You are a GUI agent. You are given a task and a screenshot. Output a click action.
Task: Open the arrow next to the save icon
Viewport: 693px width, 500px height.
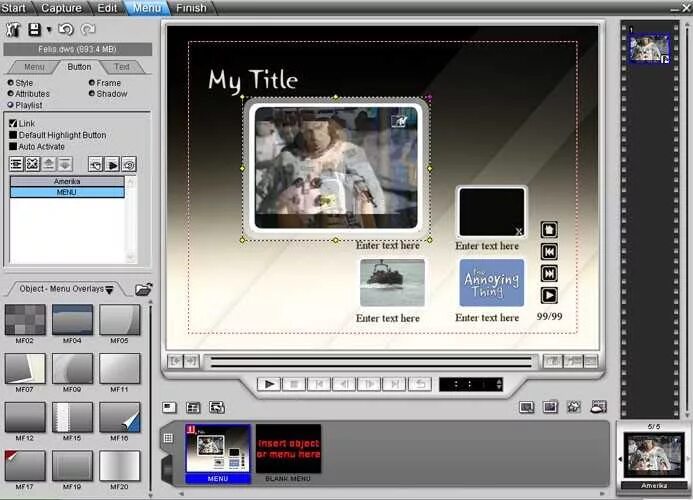(x=49, y=30)
